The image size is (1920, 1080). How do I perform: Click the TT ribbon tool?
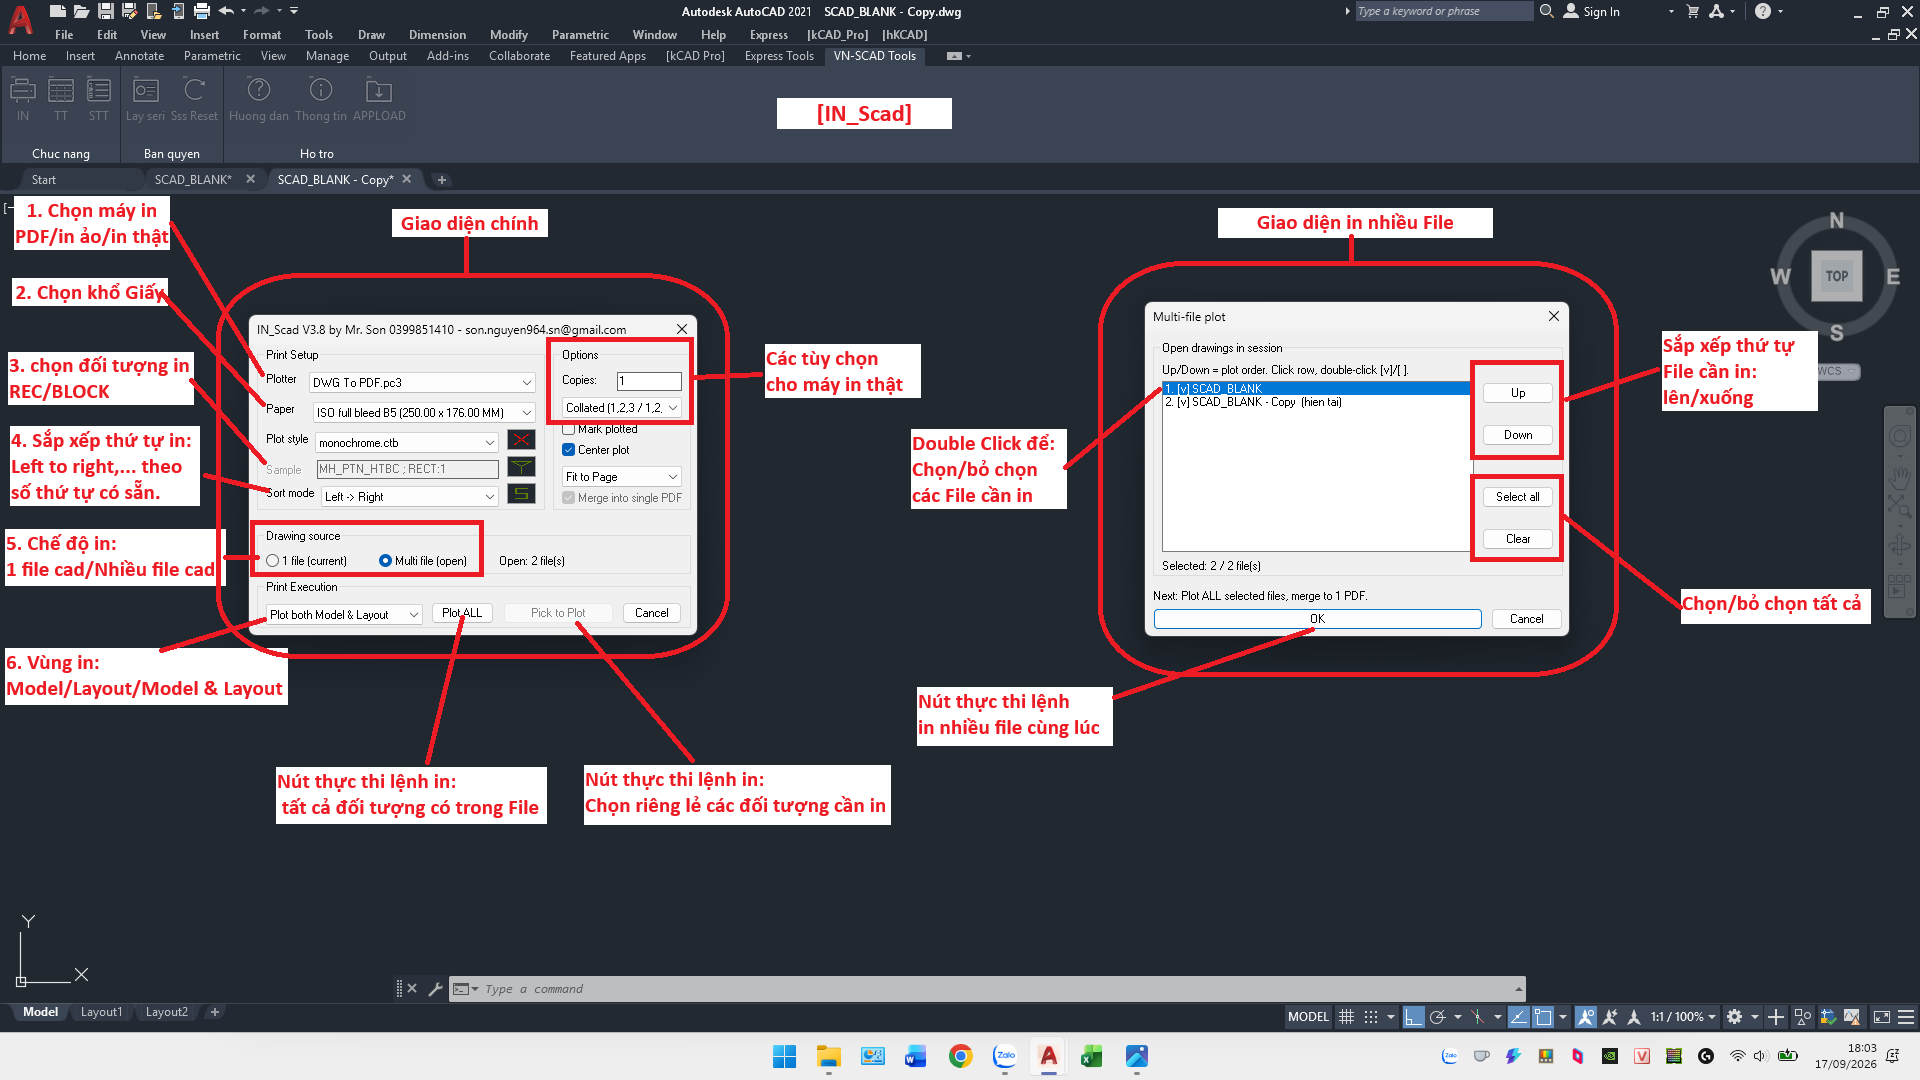coord(61,99)
